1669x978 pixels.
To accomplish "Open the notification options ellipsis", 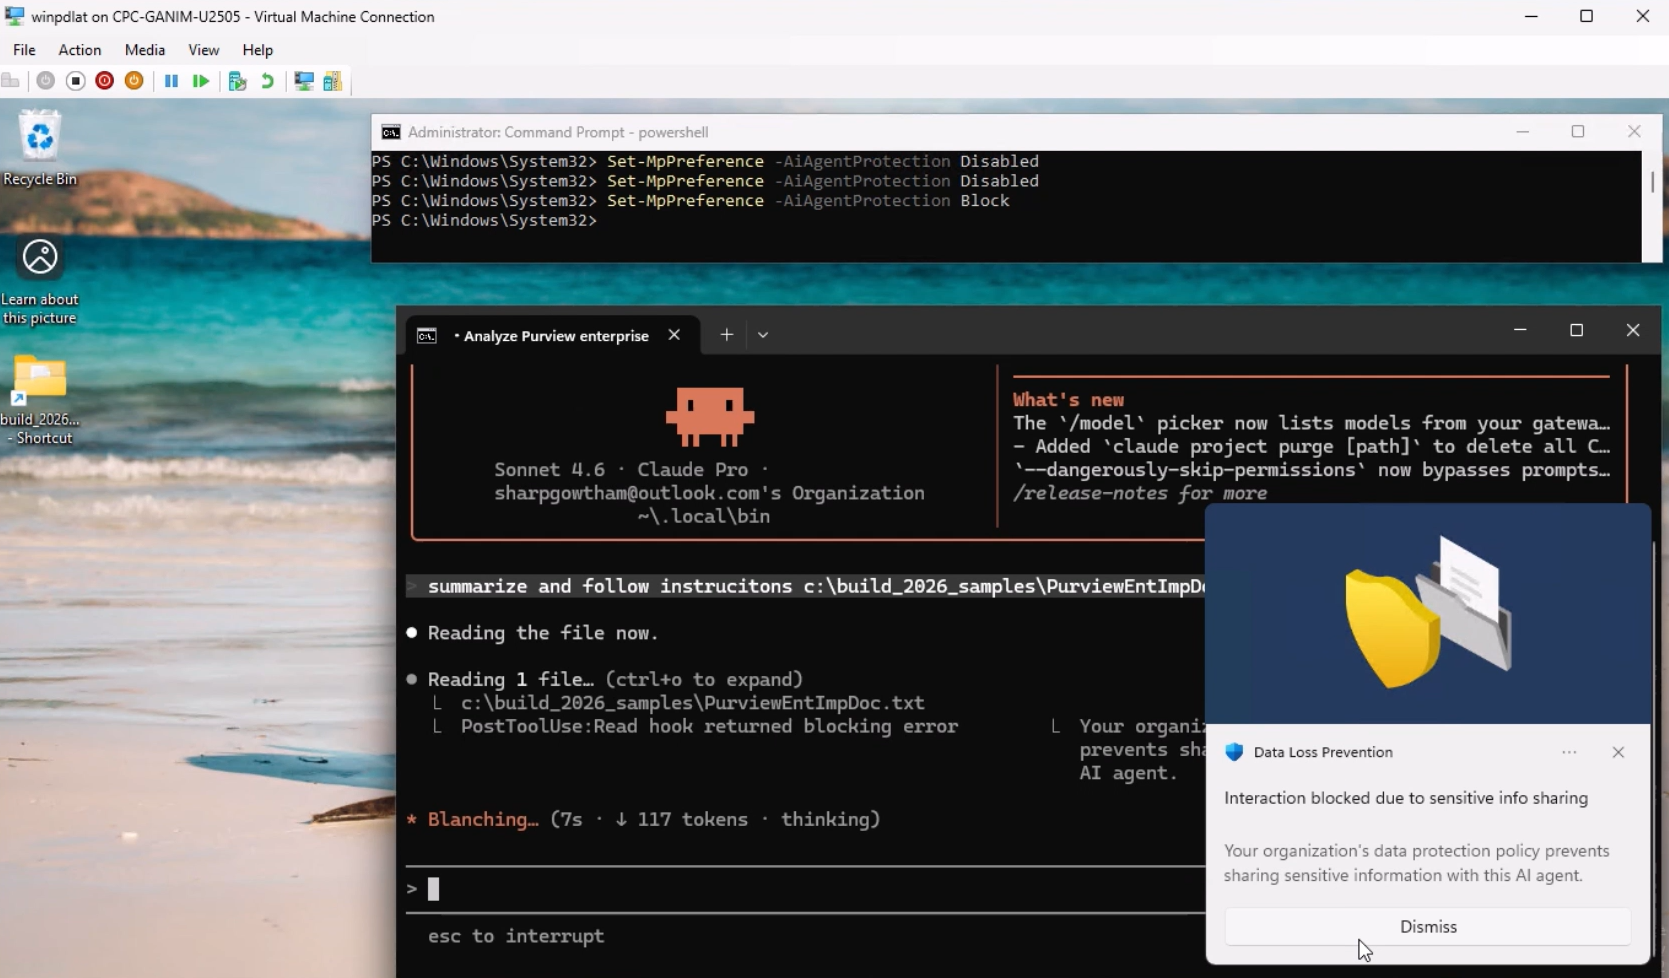I will [1569, 752].
